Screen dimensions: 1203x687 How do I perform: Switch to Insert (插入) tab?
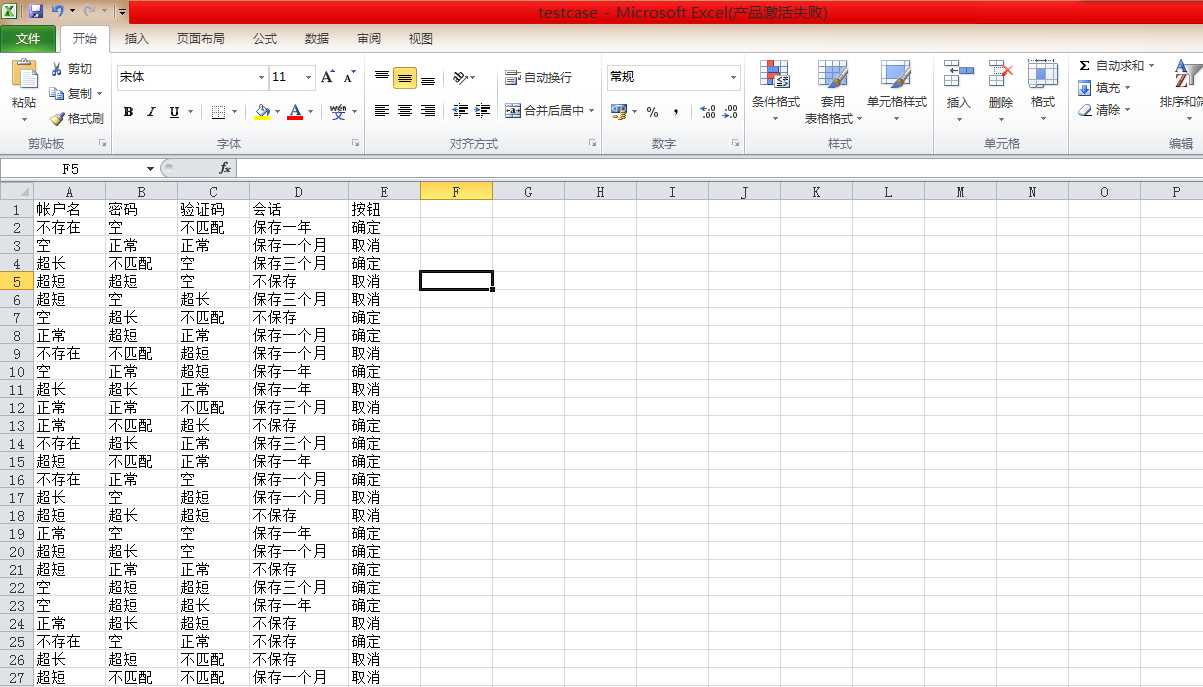tap(137, 39)
